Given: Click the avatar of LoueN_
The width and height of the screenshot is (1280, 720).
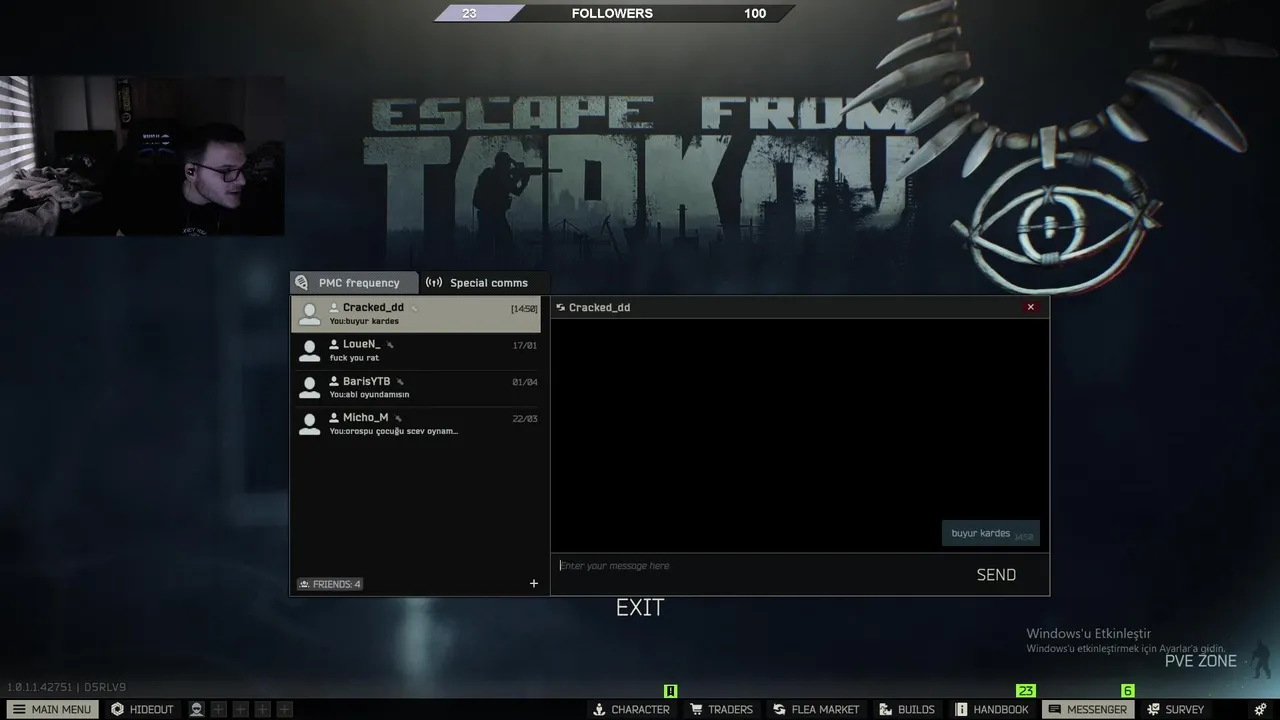Looking at the screenshot, I should coord(310,351).
